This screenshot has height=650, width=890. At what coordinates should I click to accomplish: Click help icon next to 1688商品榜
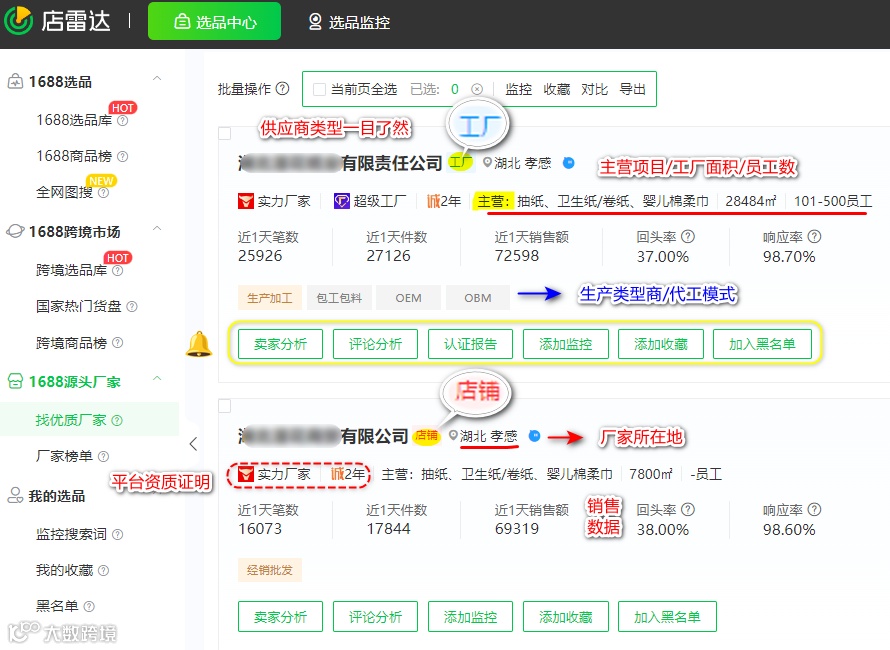(x=123, y=157)
